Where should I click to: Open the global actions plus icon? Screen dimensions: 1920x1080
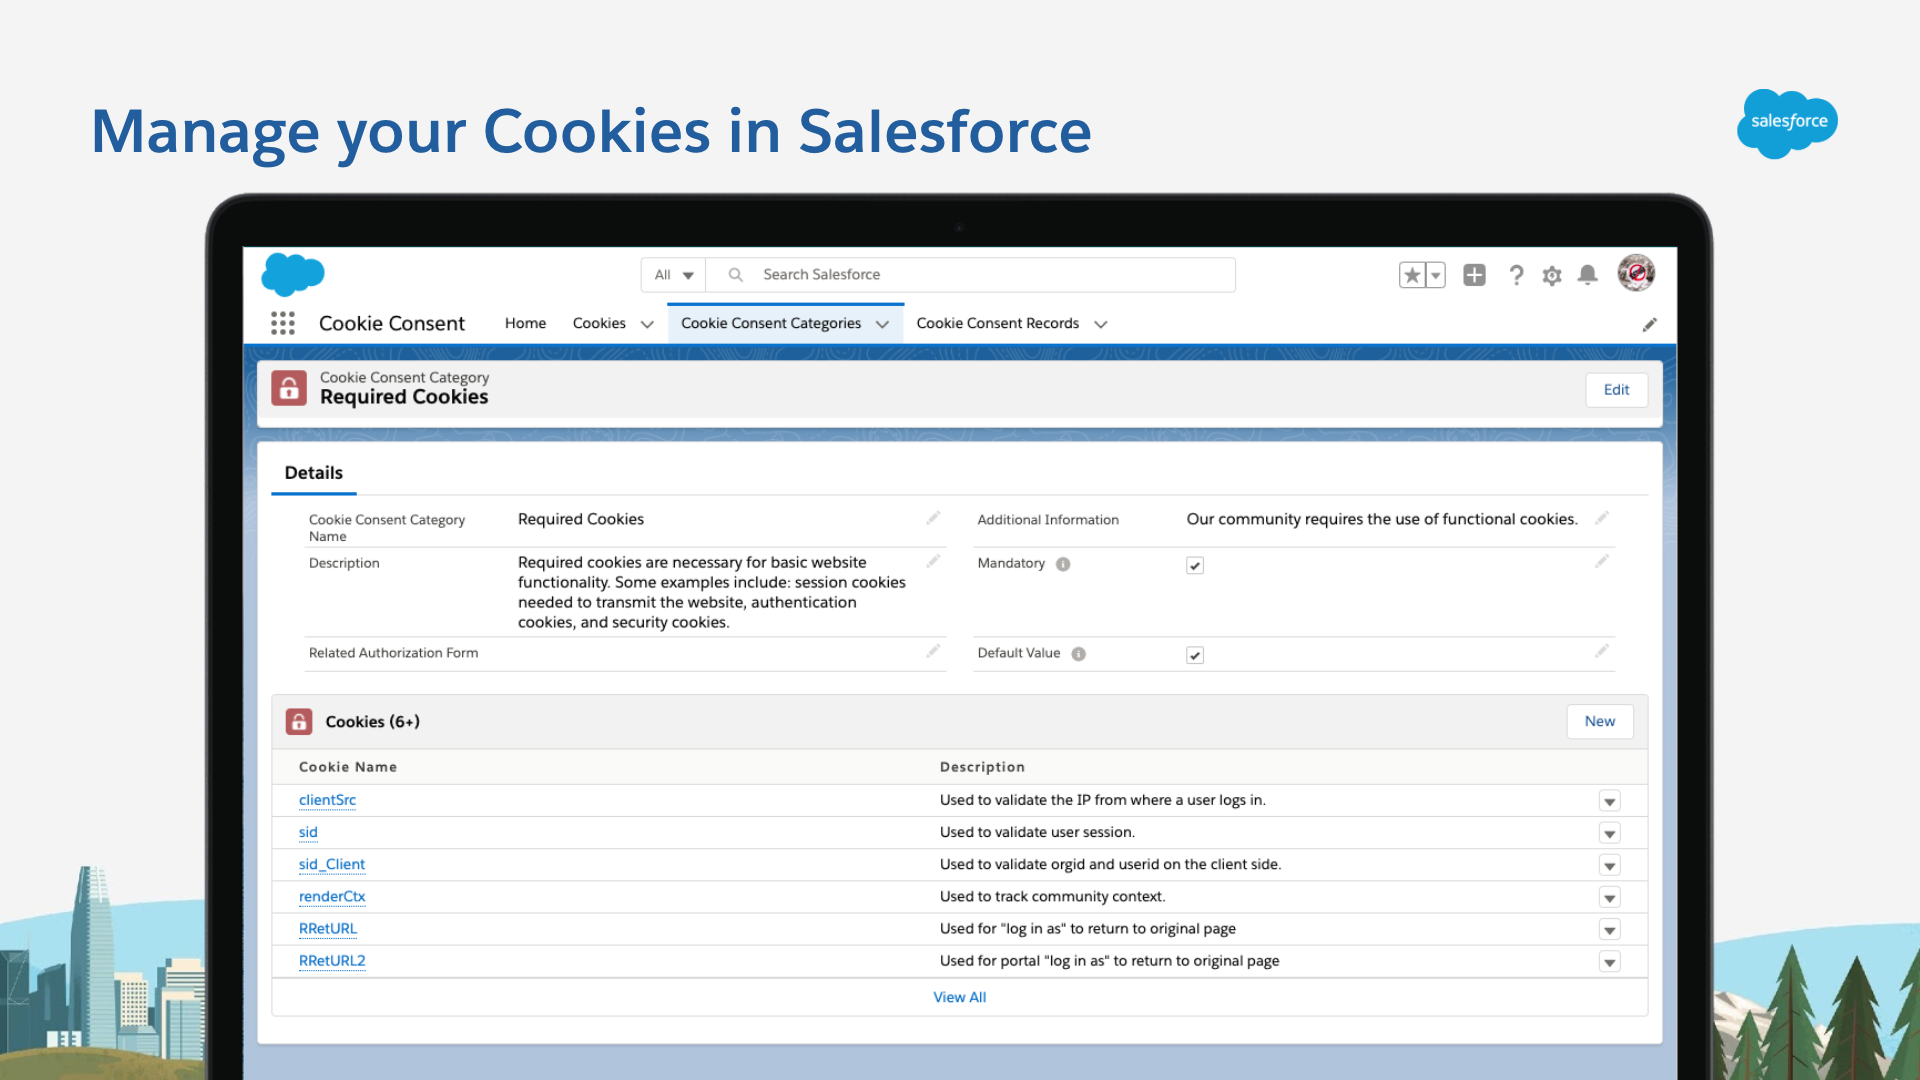[1474, 274]
